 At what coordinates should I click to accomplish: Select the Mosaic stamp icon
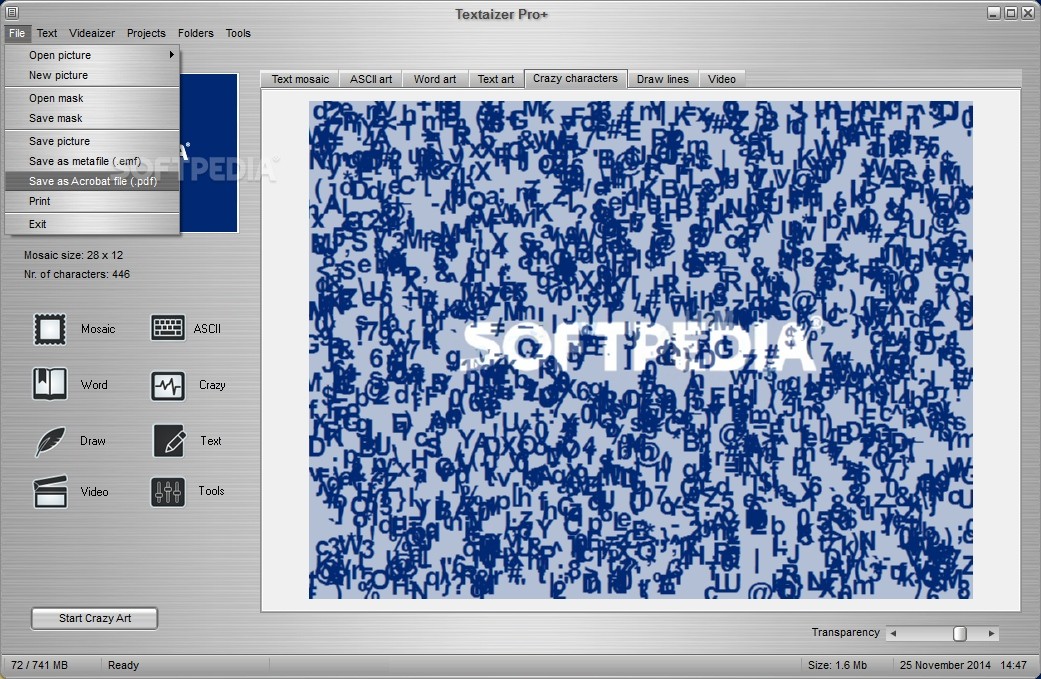coord(50,329)
